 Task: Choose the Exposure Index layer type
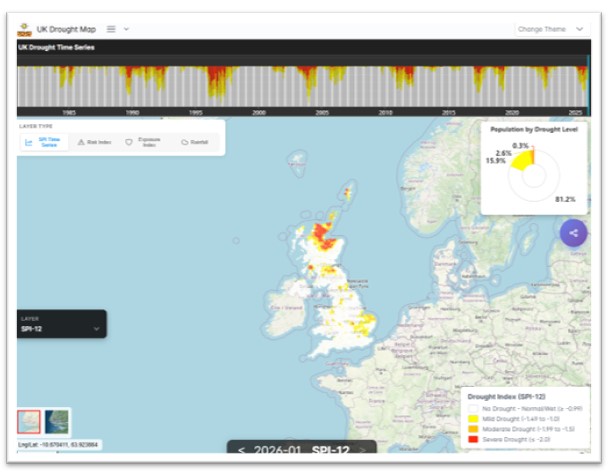(x=143, y=142)
